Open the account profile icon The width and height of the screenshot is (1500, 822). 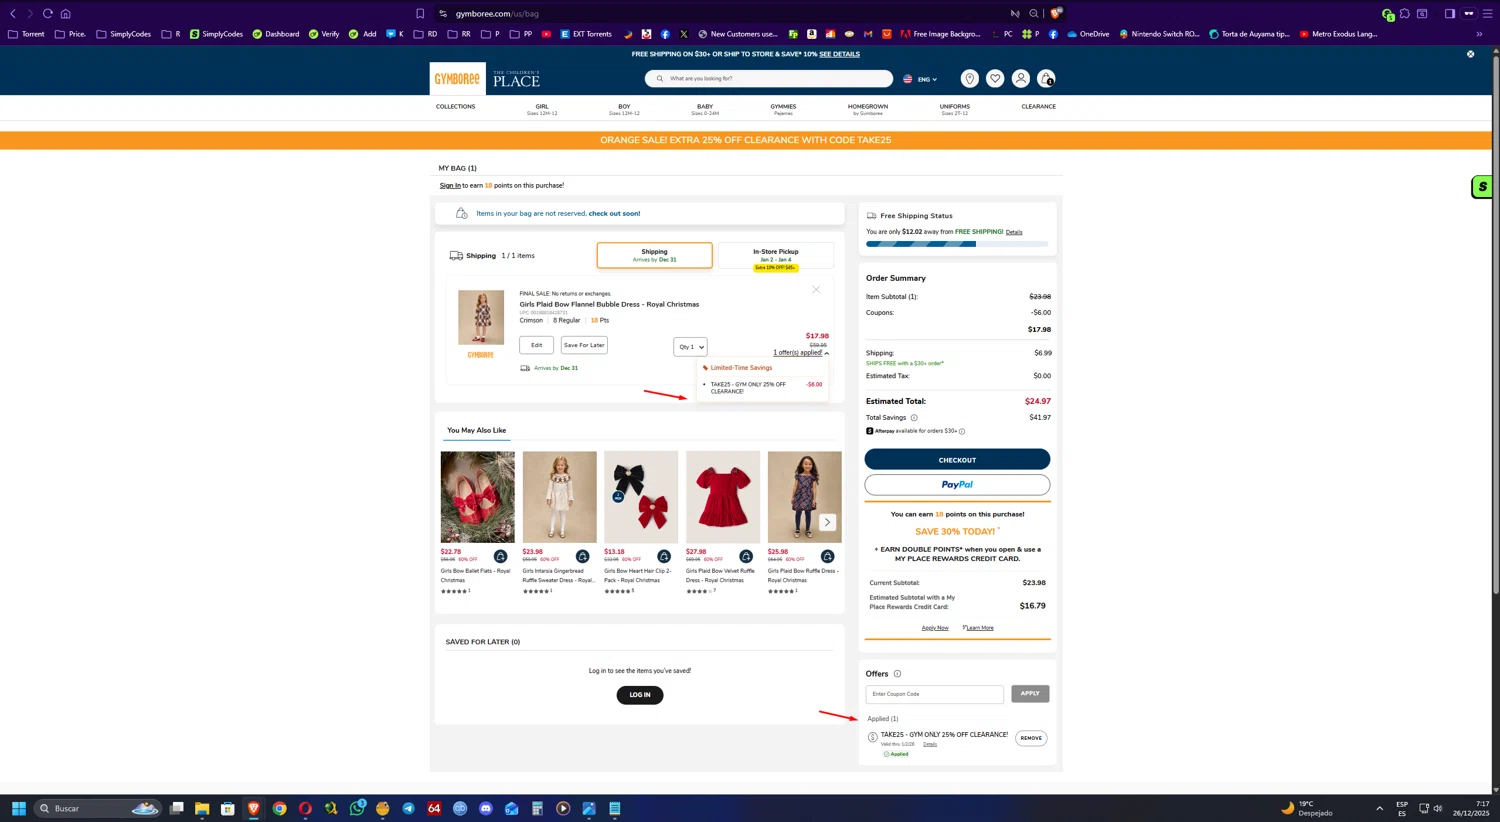1021,78
